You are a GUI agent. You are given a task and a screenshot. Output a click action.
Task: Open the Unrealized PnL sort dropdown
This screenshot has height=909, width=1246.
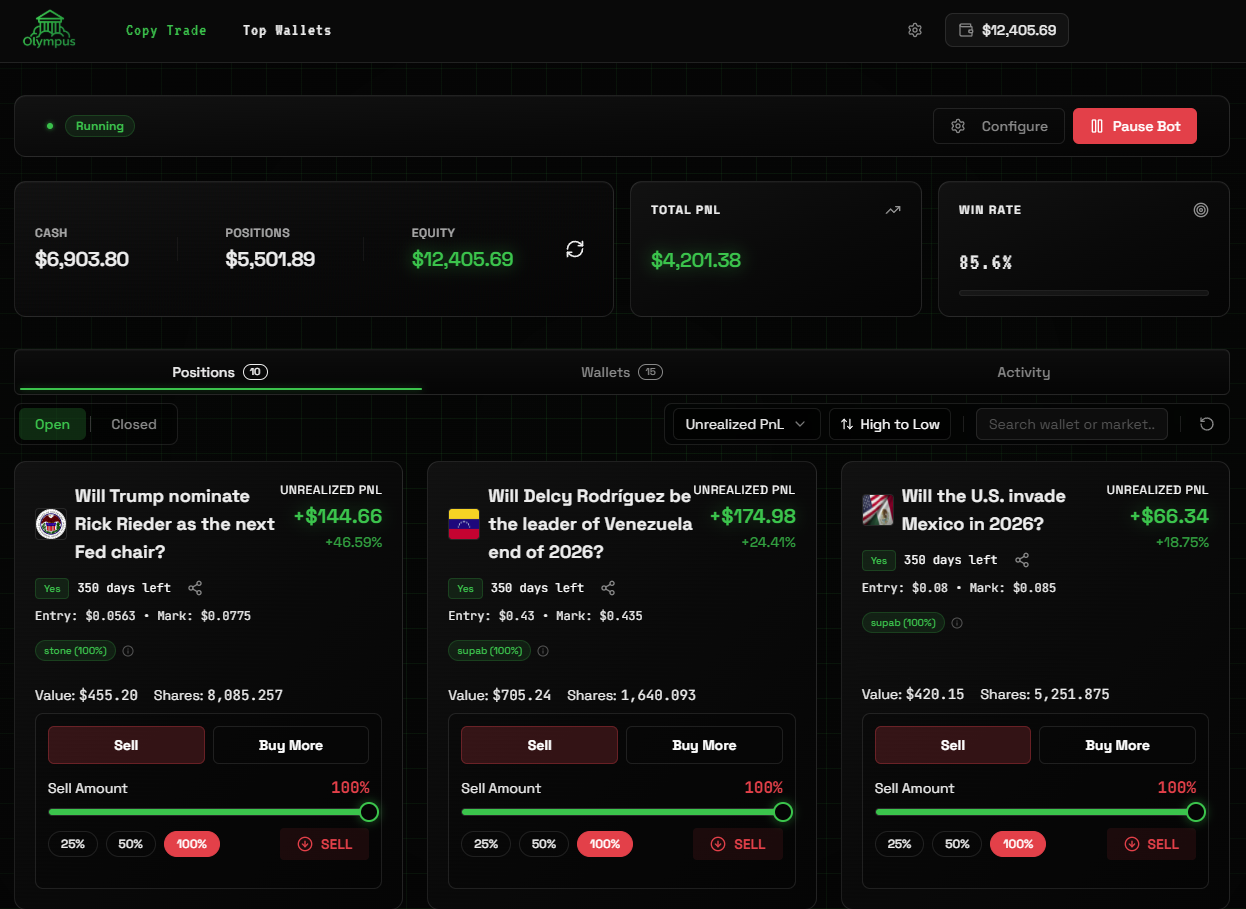pyautogui.click(x=746, y=424)
